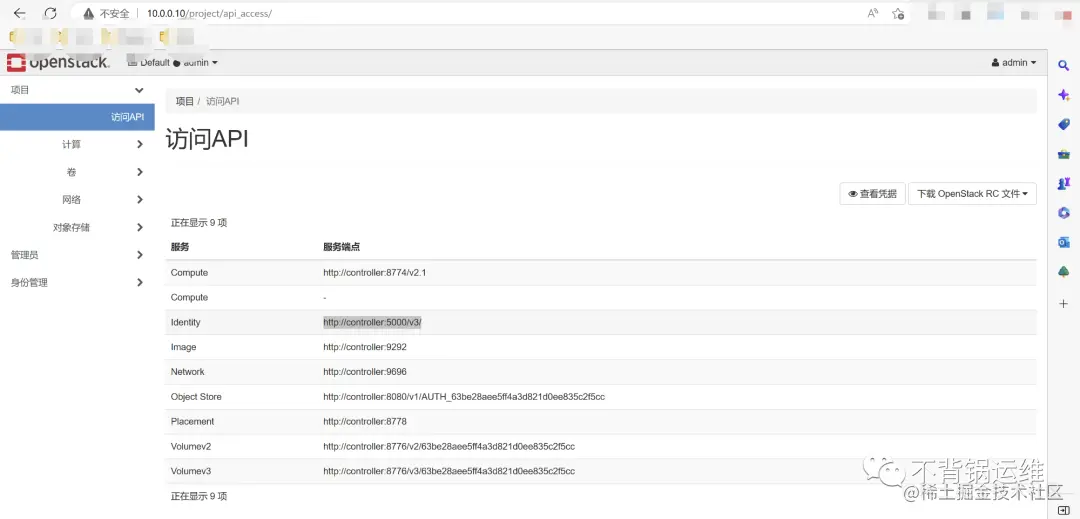
Task: Click the not-secure warning triangle icon
Action: click(88, 13)
